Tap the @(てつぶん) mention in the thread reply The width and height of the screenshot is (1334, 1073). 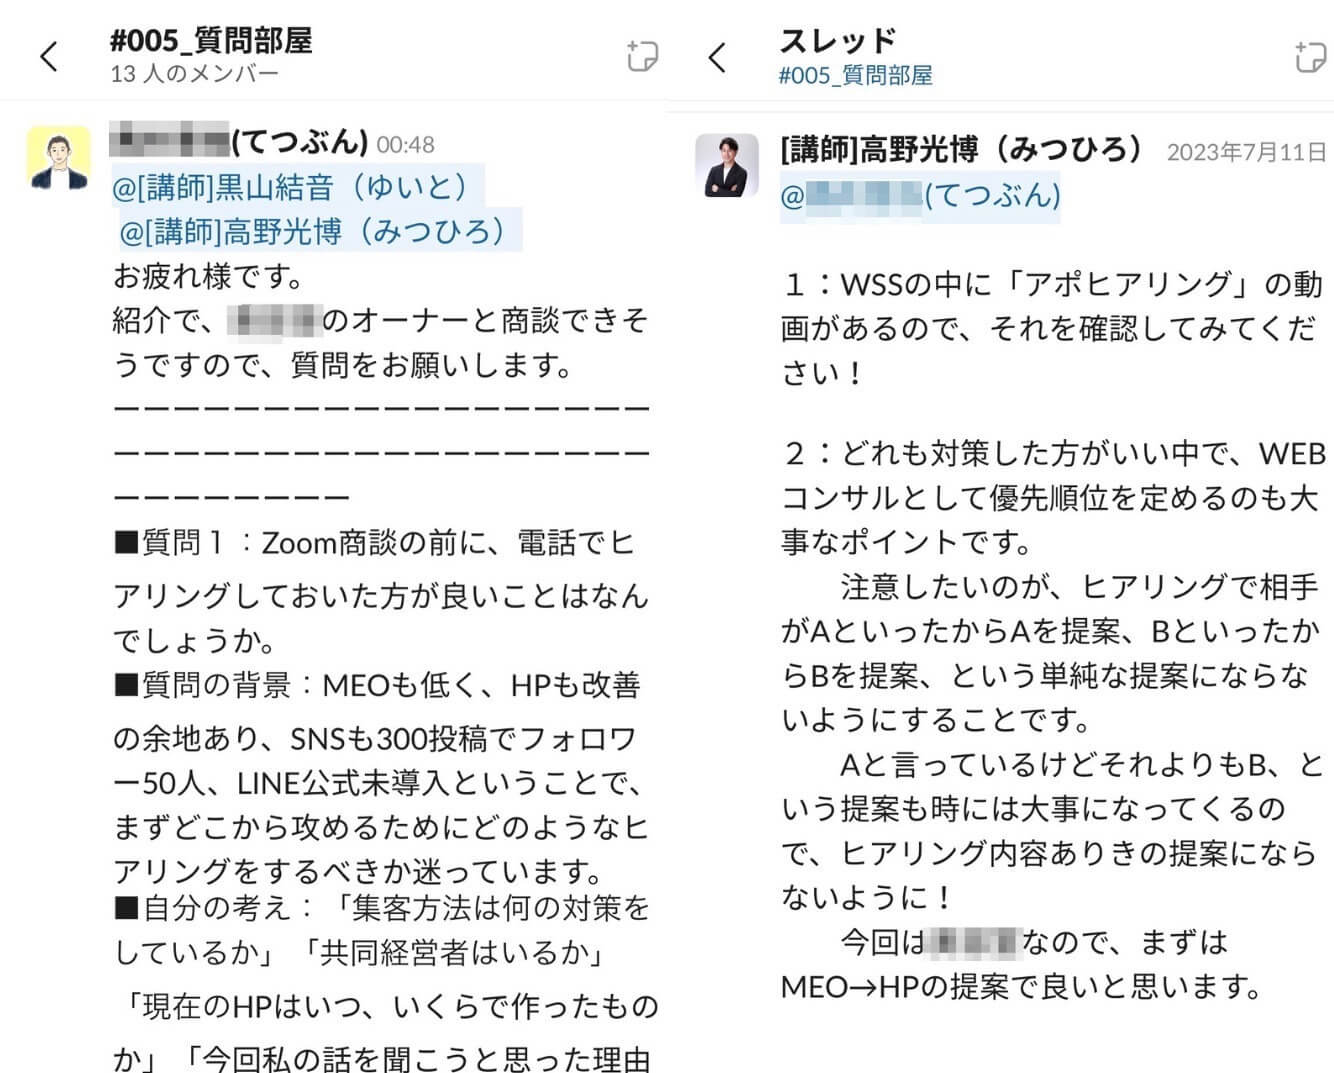920,194
